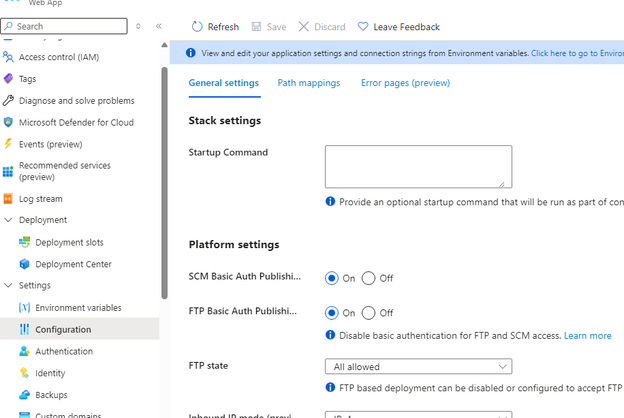Open the FTP state dropdown
The width and height of the screenshot is (624, 418).
(x=418, y=367)
